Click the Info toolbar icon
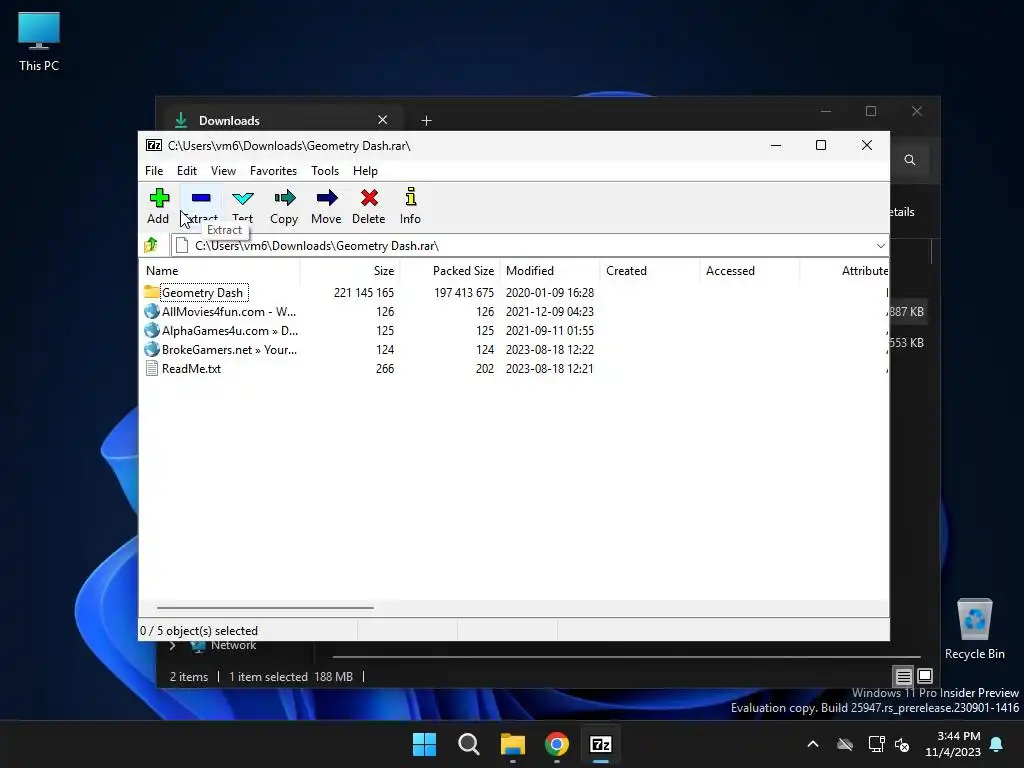The width and height of the screenshot is (1024, 768). (410, 197)
